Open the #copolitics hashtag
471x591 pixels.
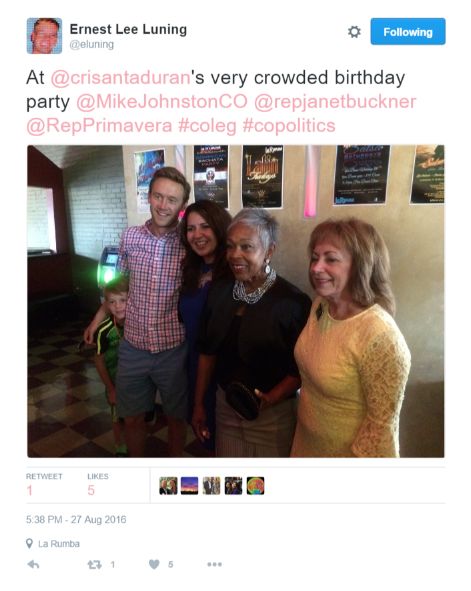coord(289,126)
